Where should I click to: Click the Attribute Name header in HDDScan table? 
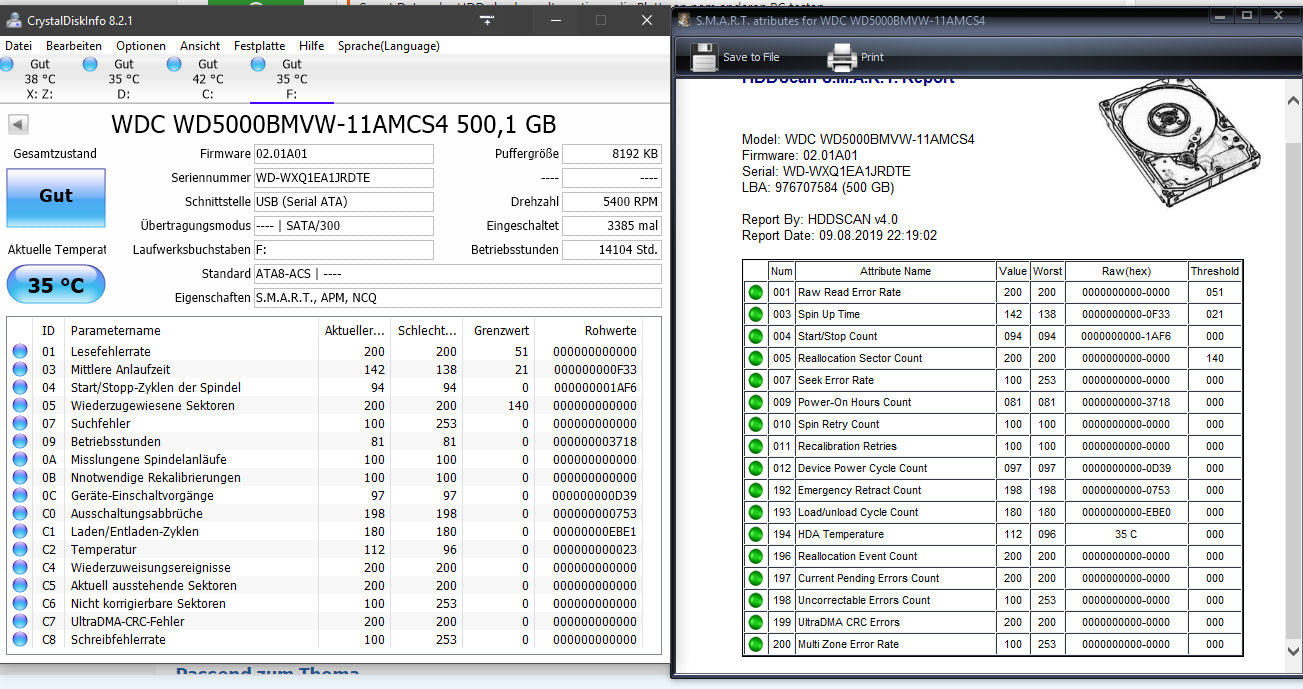point(895,271)
